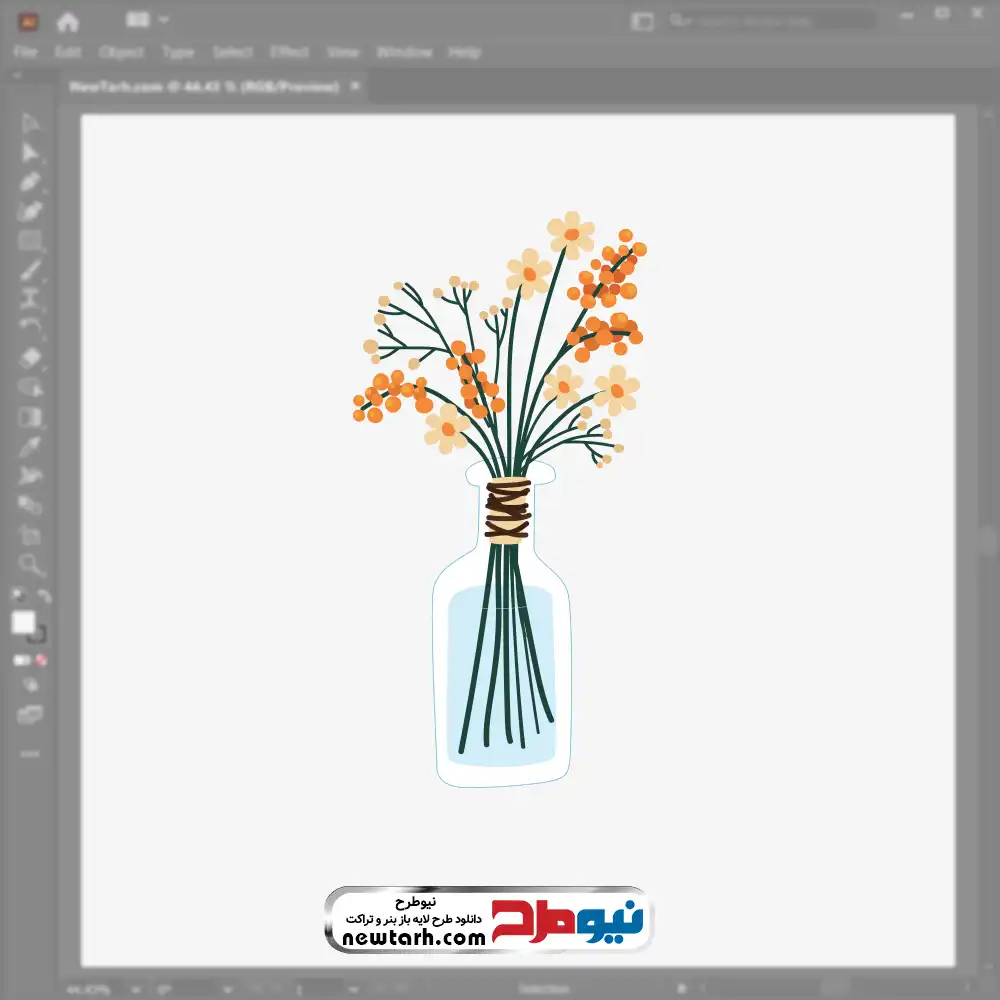
Task: Select the Selection tool arrow
Action: (x=30, y=123)
